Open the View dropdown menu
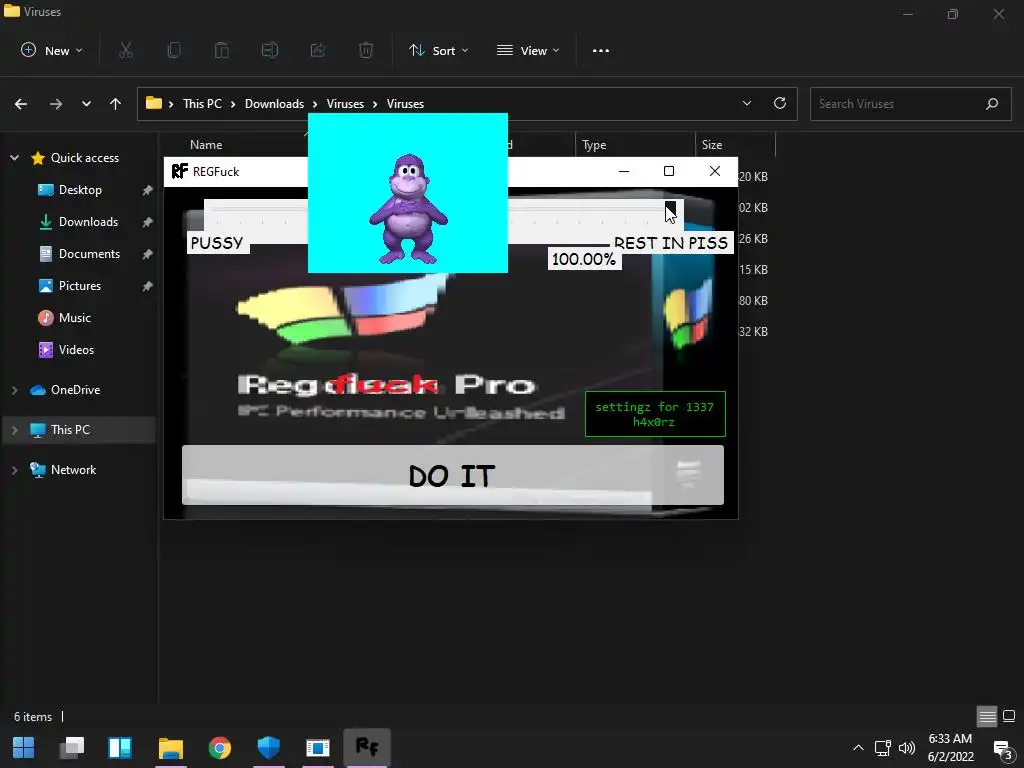 [528, 50]
